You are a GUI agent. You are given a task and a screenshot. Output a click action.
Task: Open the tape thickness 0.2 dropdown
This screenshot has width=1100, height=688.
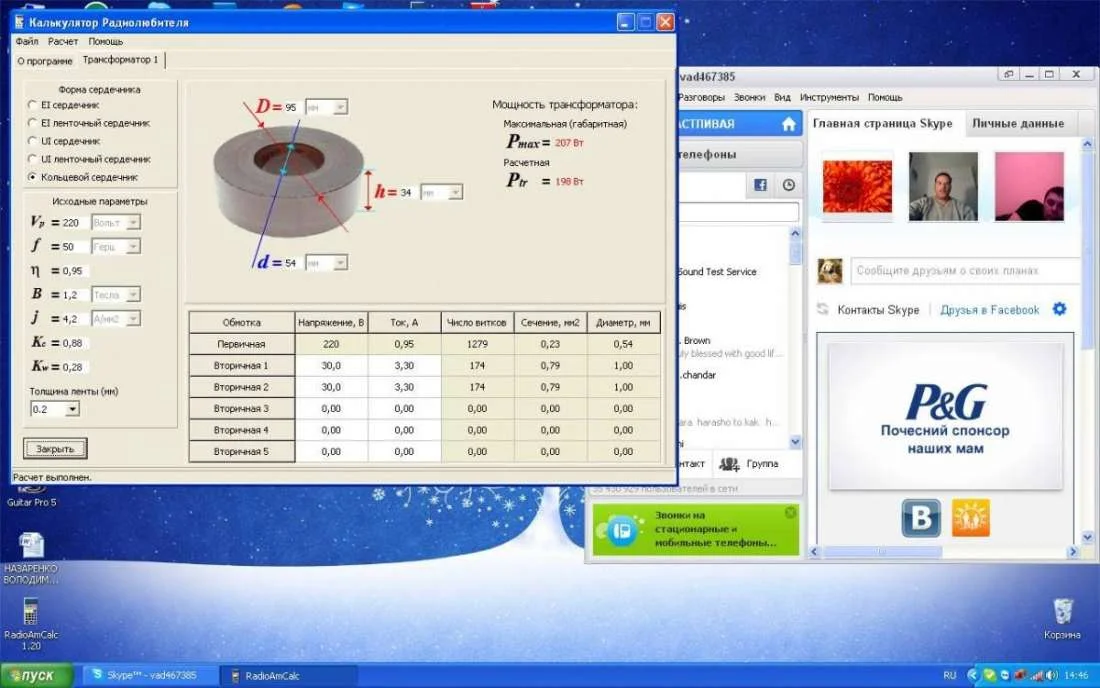pyautogui.click(x=72, y=409)
